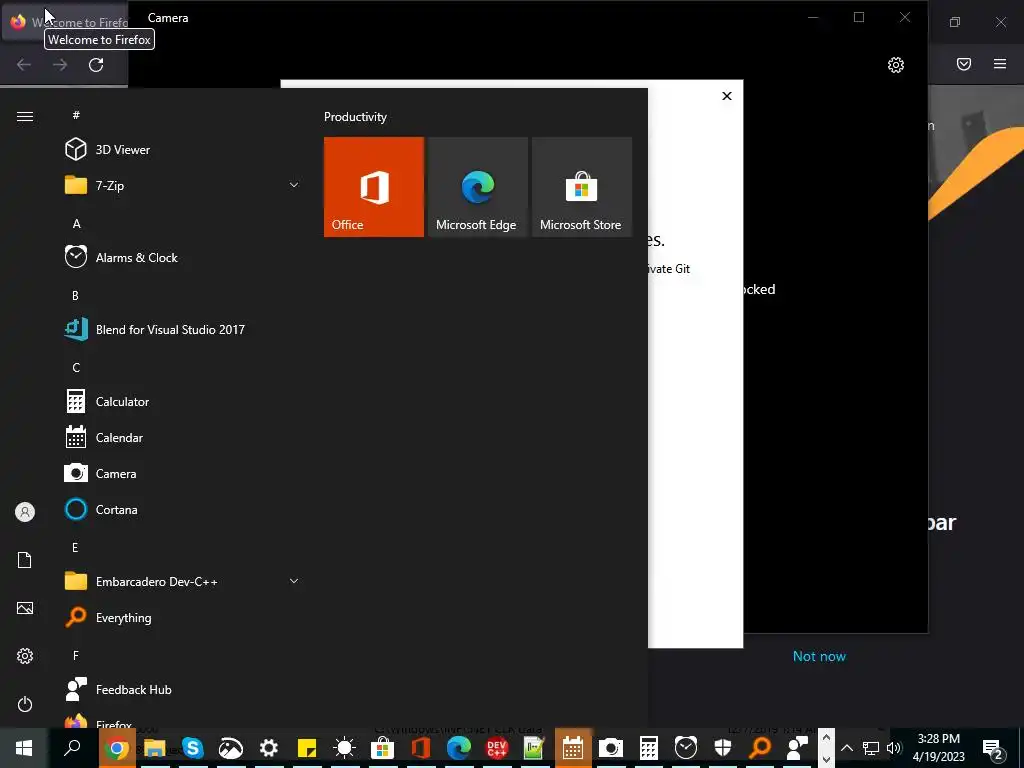Open Settings gear in Start sidebar
Image resolution: width=1024 pixels, height=768 pixels.
tap(25, 656)
